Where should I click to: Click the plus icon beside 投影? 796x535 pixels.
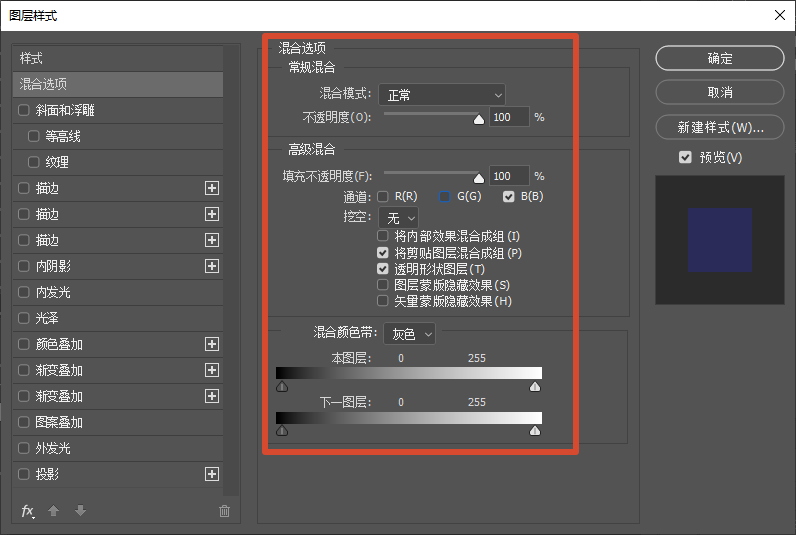pos(212,474)
